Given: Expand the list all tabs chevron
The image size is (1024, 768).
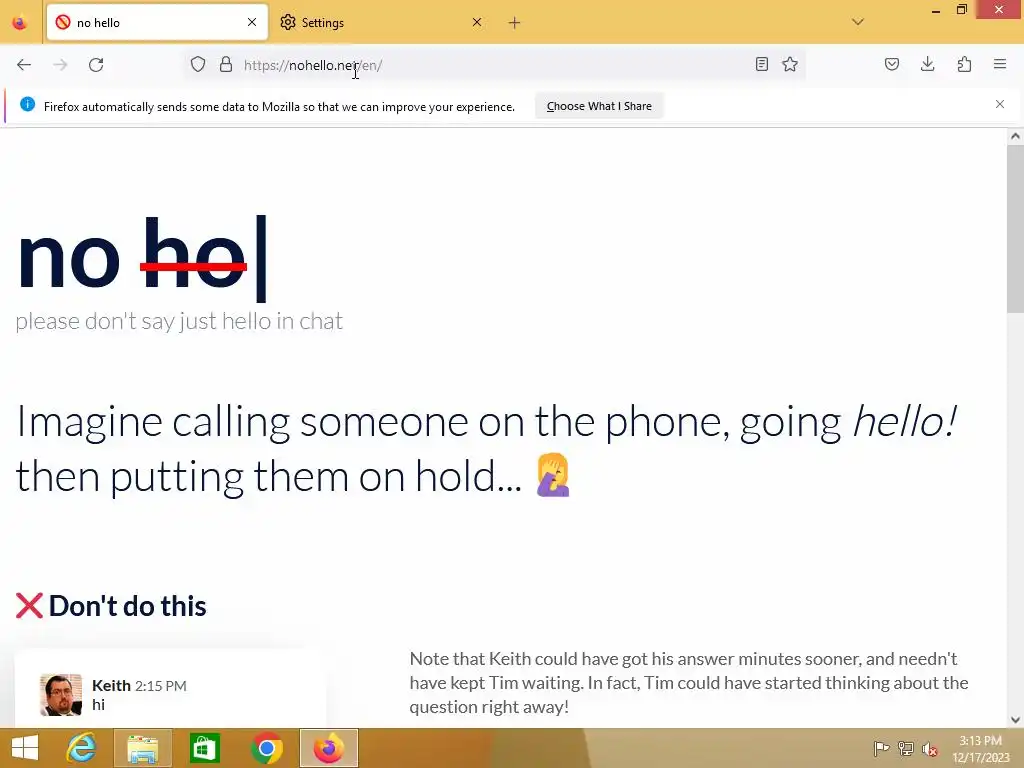Looking at the screenshot, I should (858, 22).
